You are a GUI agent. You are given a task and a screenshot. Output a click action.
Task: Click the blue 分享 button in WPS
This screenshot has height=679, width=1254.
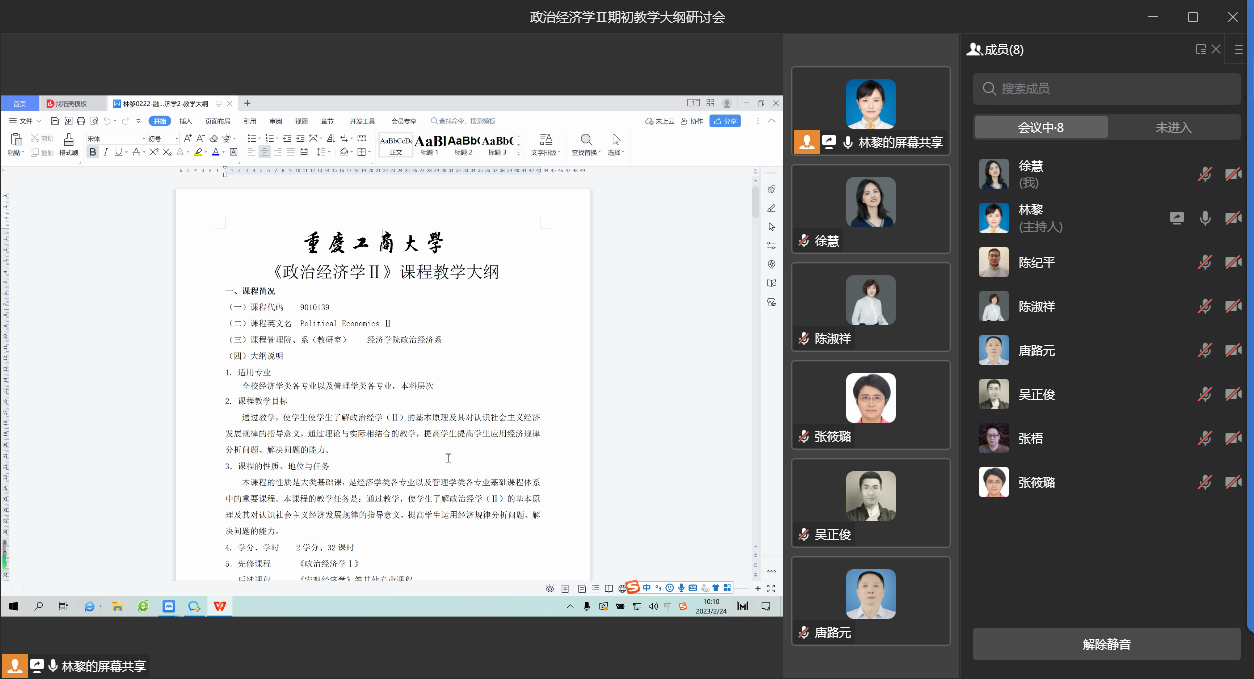pyautogui.click(x=725, y=121)
